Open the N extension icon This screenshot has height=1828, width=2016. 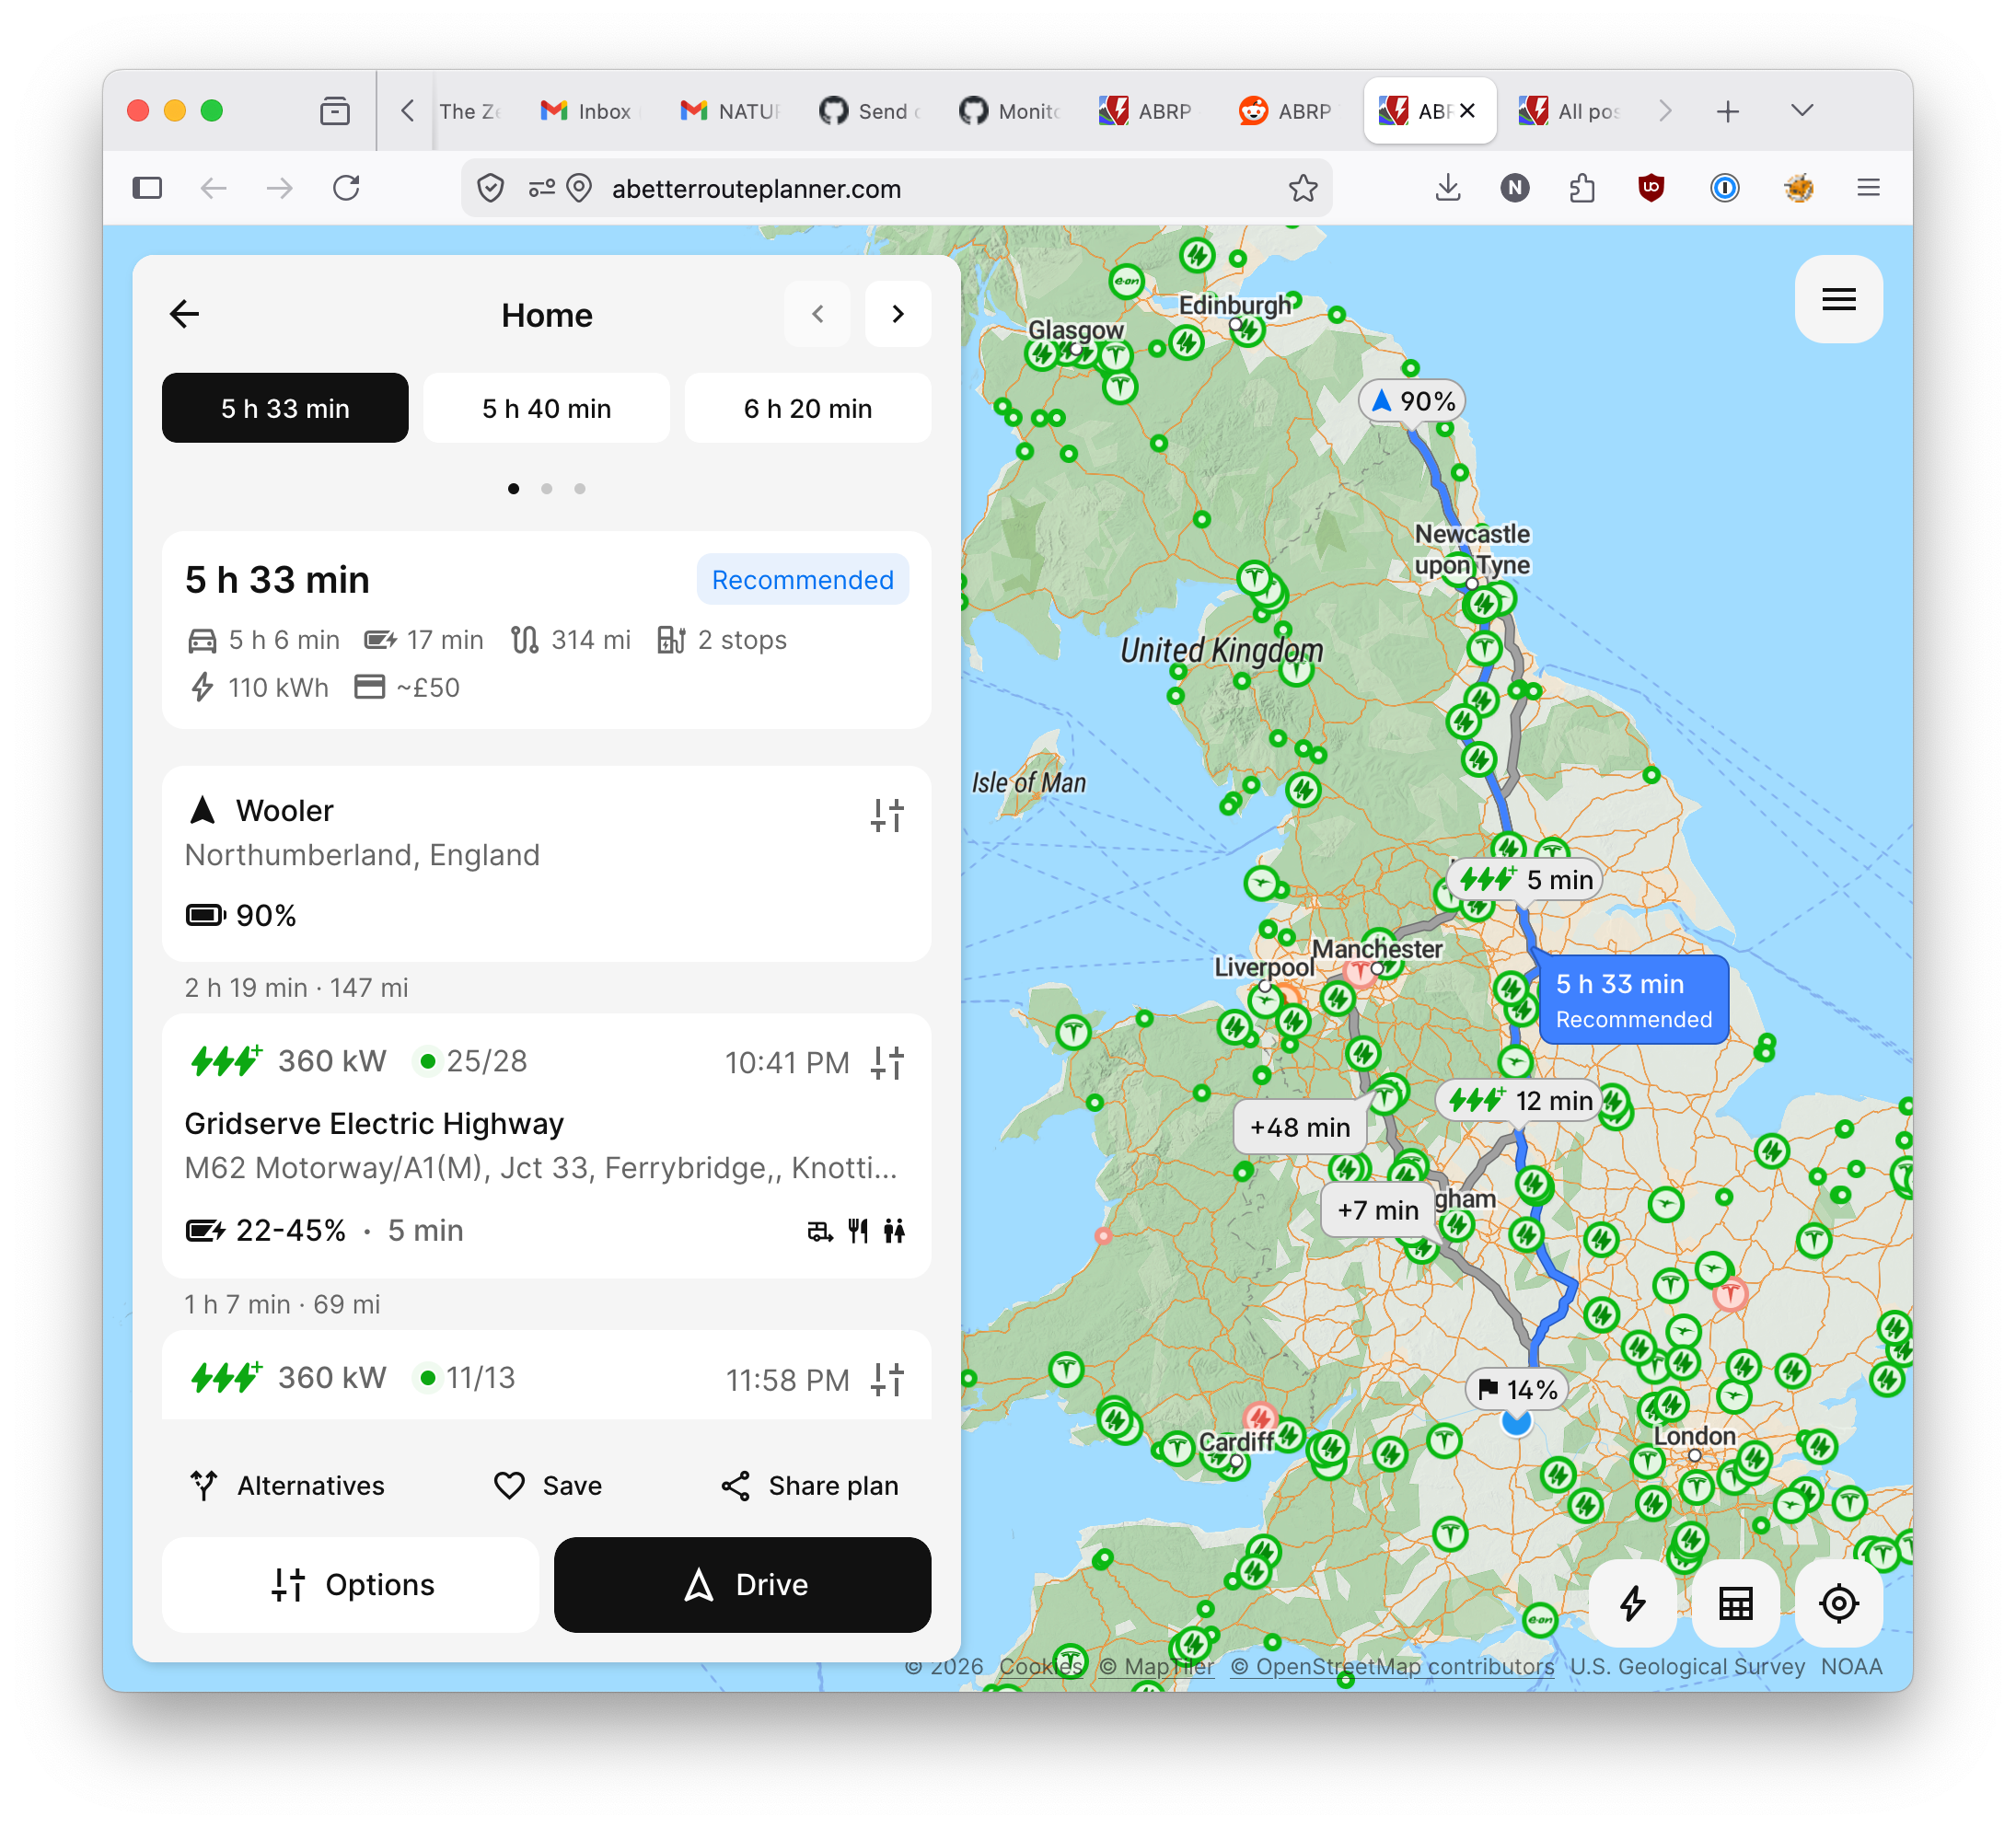click(1514, 188)
